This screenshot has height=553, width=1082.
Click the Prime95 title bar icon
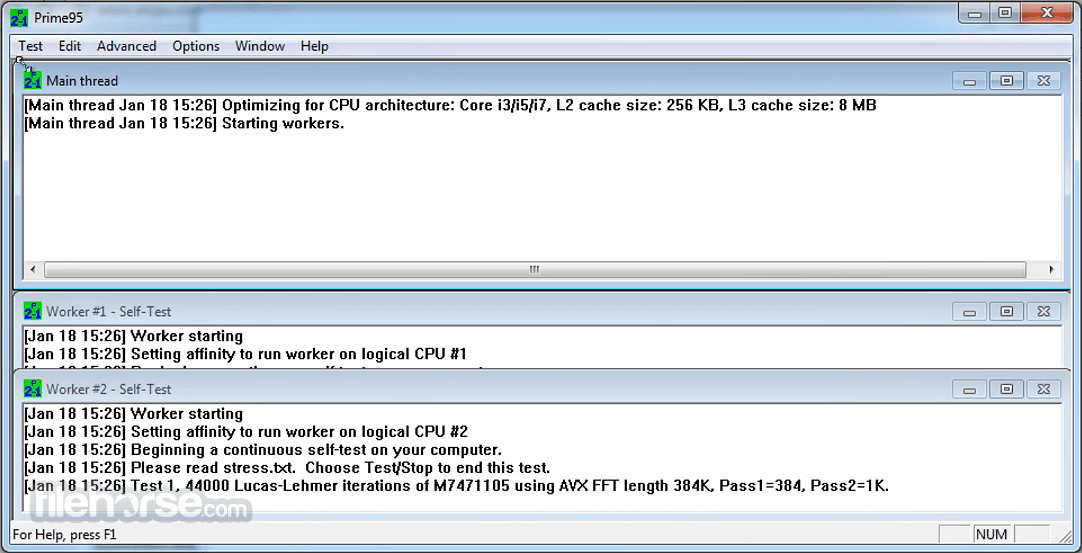point(19,18)
